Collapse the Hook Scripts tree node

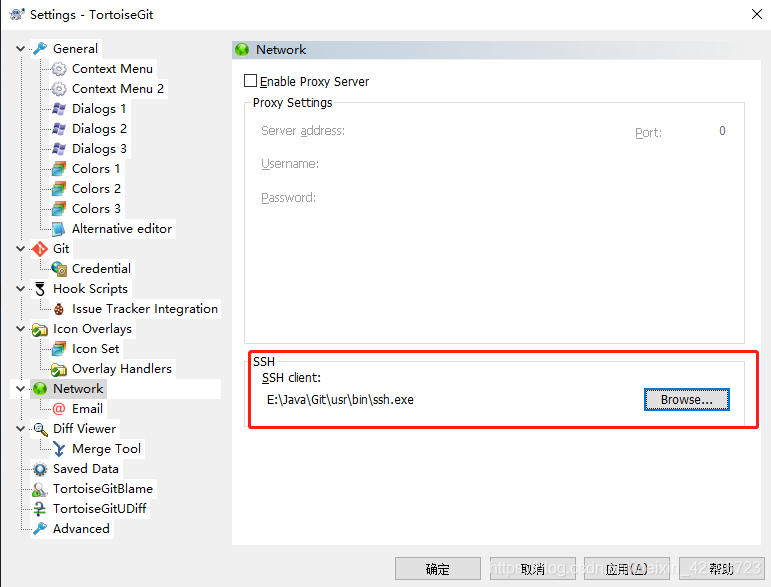(20, 289)
